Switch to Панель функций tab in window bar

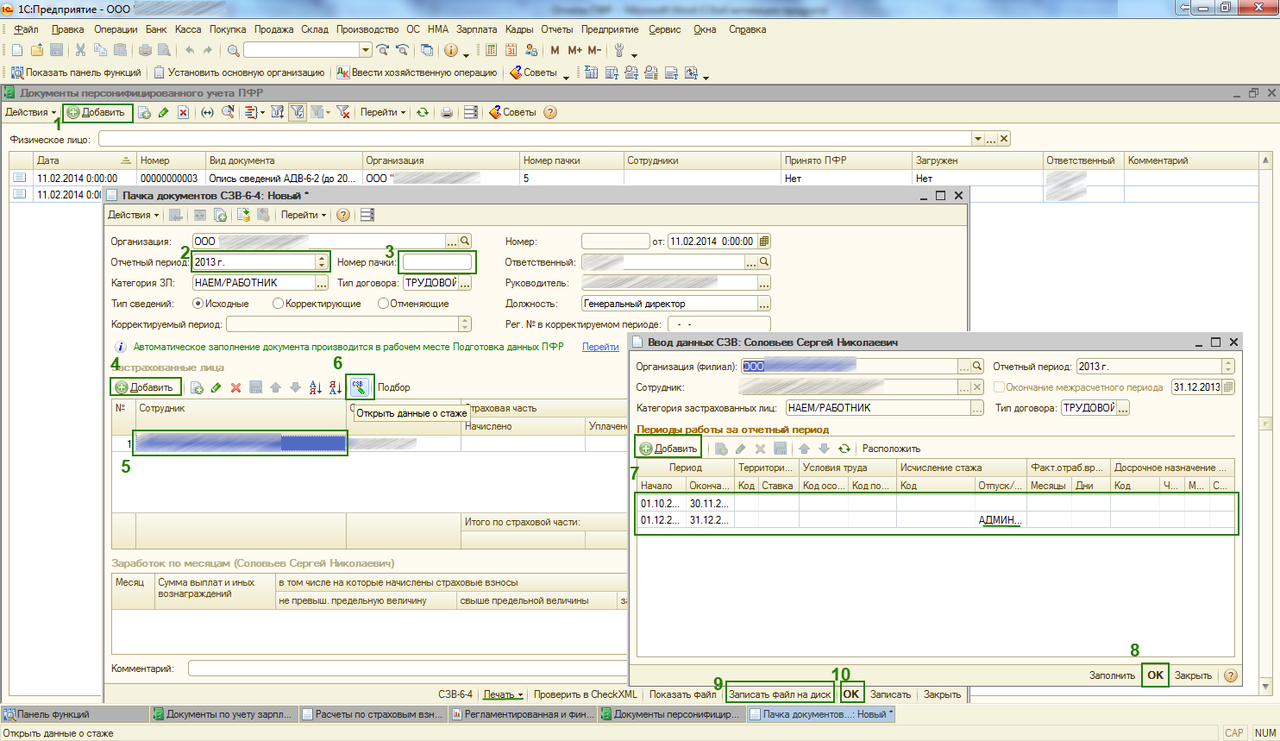[75, 715]
